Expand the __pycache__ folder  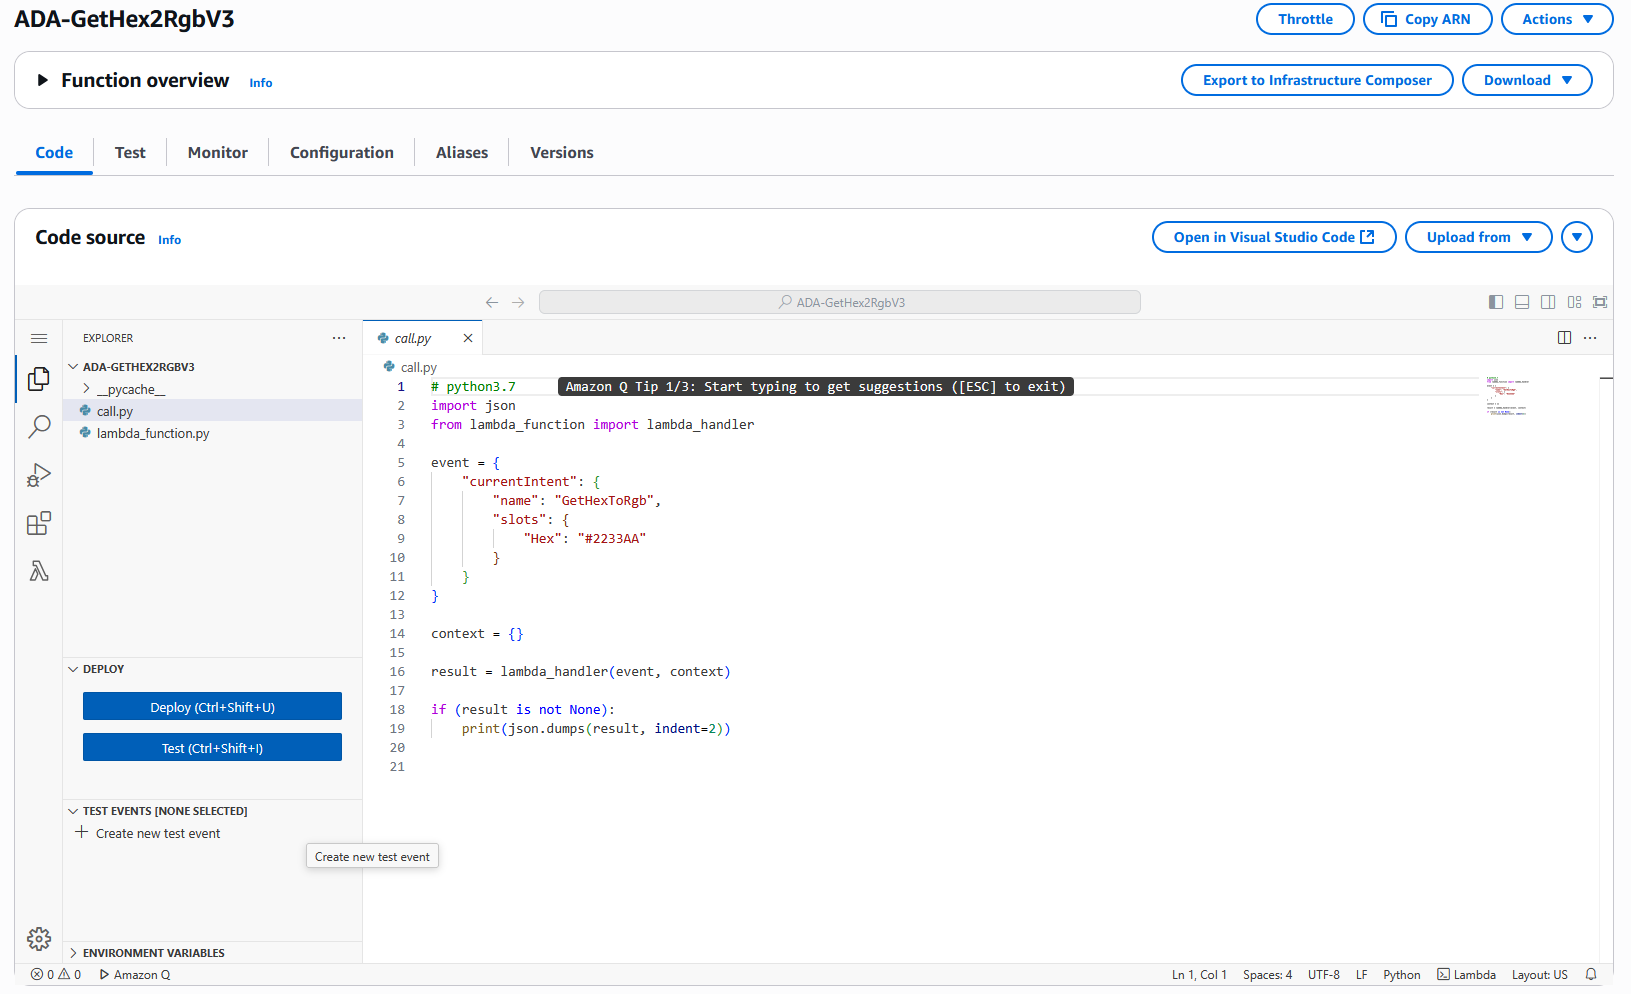click(87, 389)
